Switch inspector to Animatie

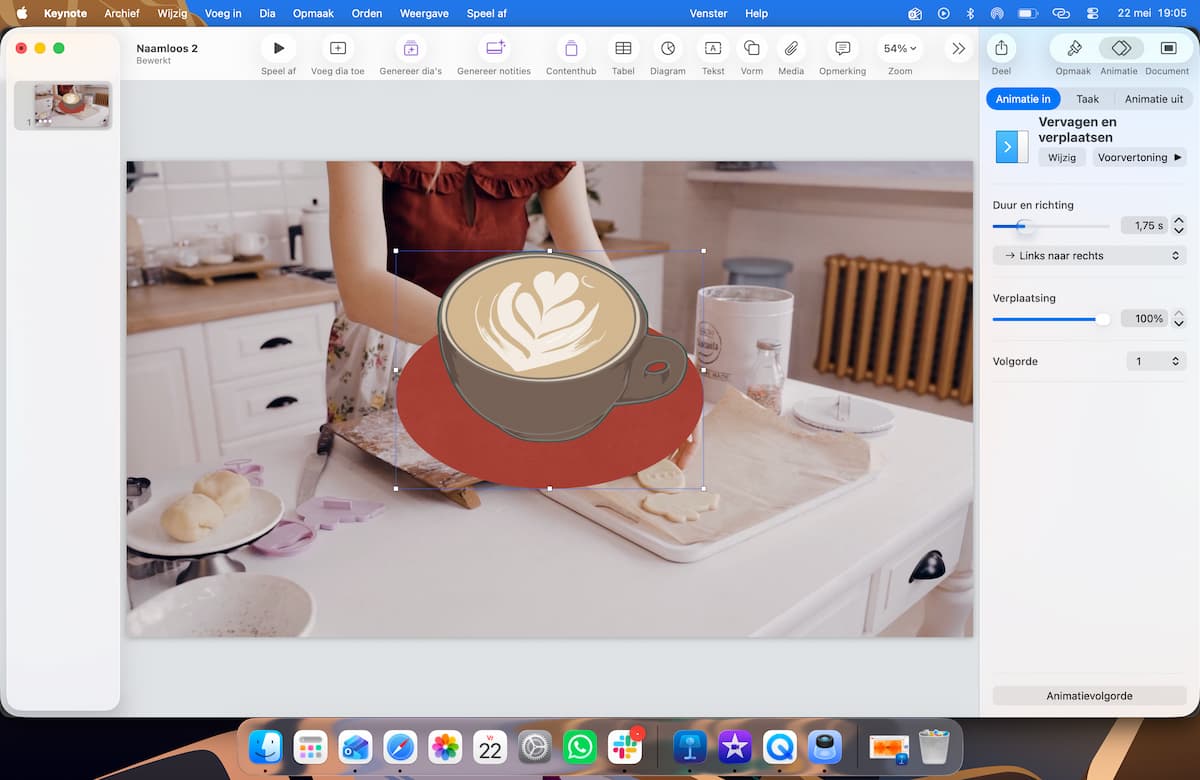point(1120,48)
